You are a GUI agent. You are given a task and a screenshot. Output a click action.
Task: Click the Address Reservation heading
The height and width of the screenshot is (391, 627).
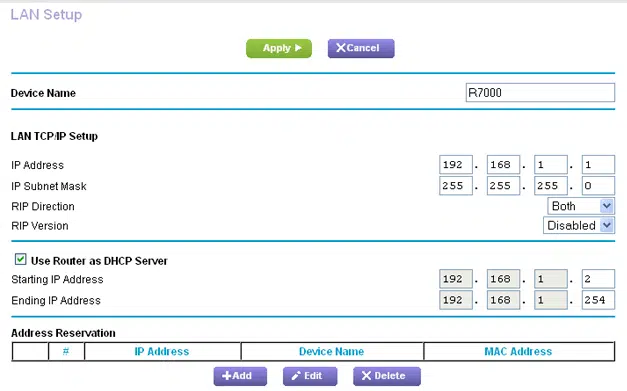coord(63,333)
